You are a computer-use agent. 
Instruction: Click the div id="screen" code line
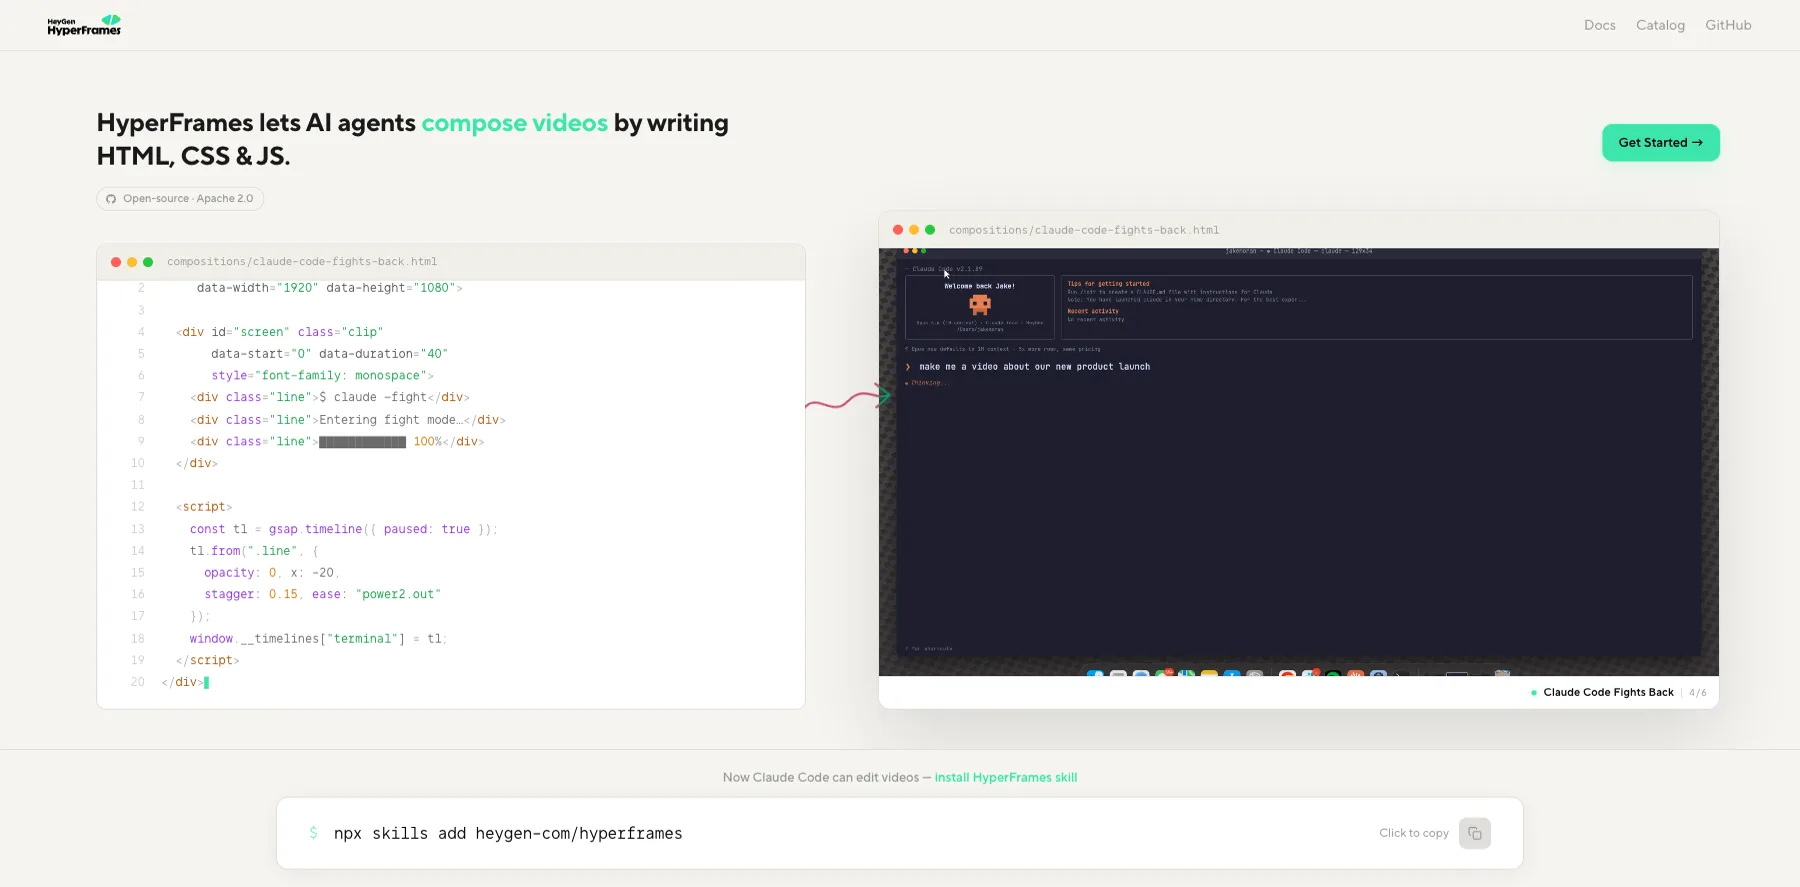[x=279, y=332]
